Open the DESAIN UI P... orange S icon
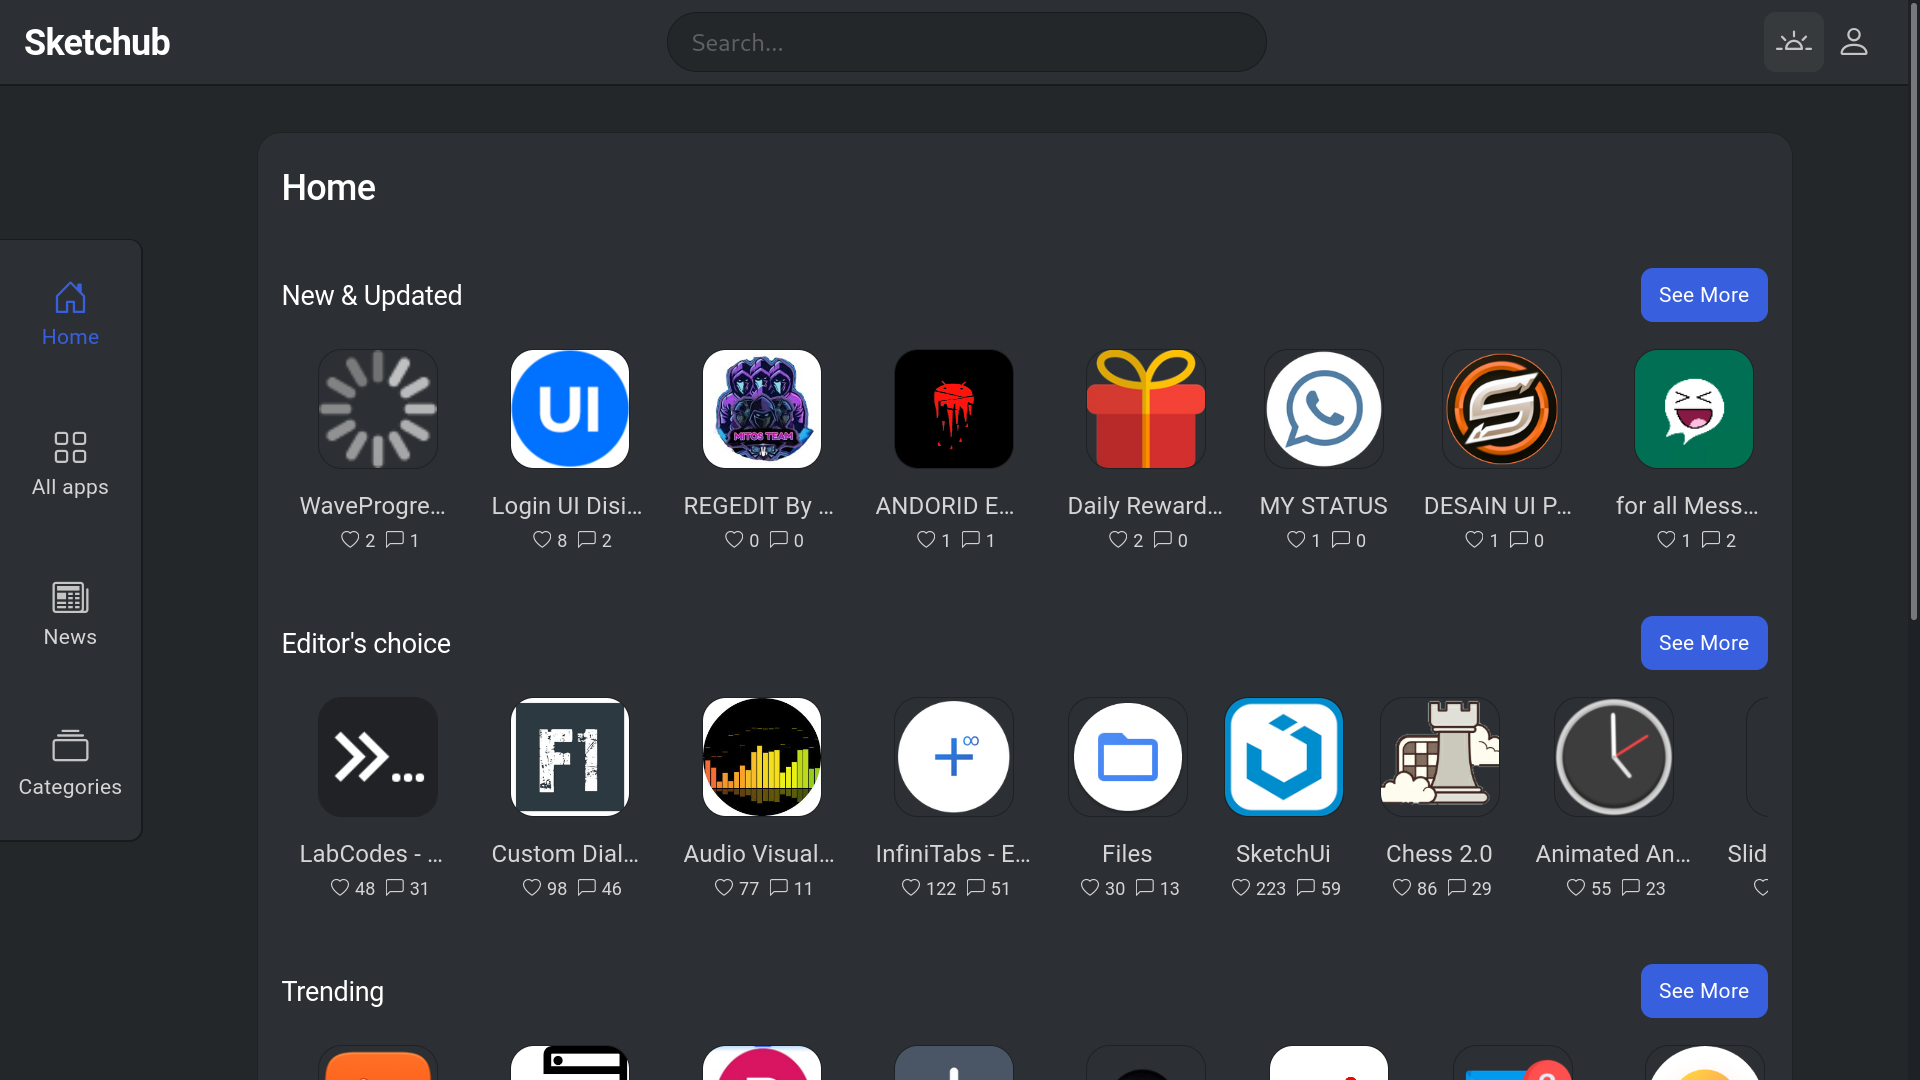Screen dimensions: 1920x1080 coord(1502,409)
